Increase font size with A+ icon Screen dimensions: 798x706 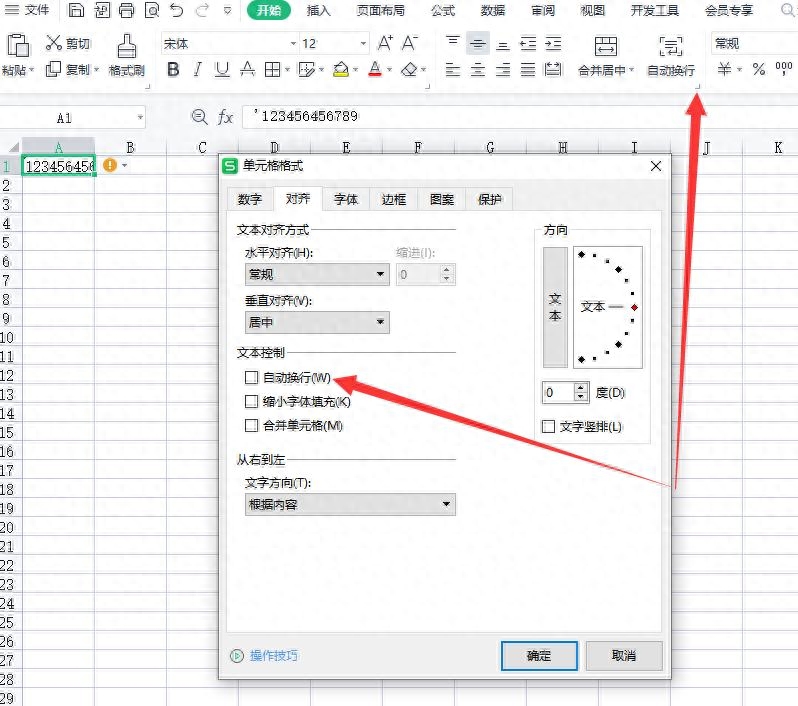click(x=385, y=43)
